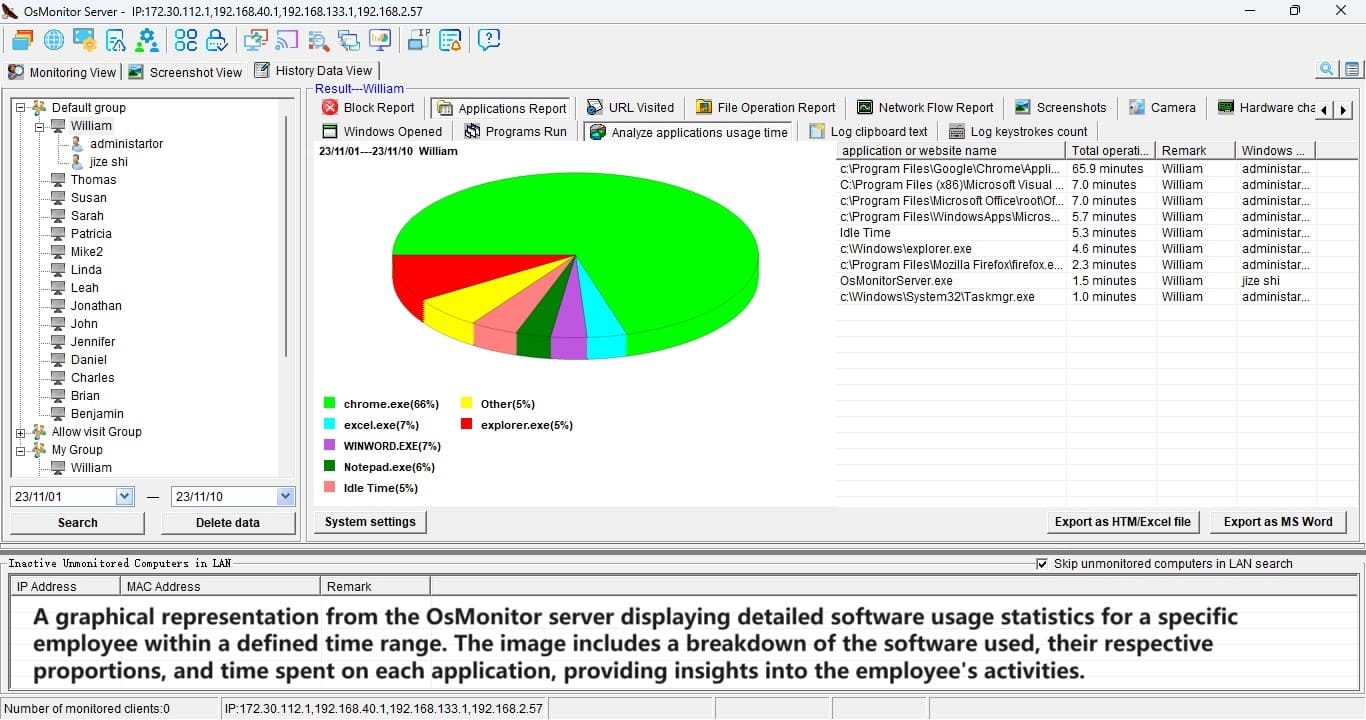Show the Log keystrokes count sub-tab
The height and width of the screenshot is (720, 1366).
tap(1018, 131)
